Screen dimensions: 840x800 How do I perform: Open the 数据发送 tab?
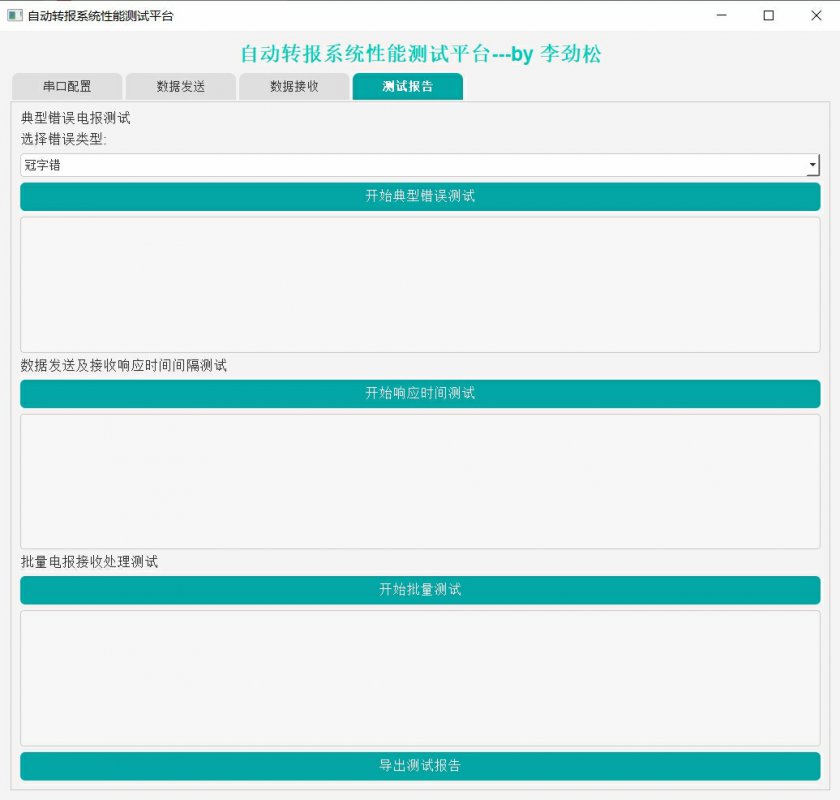tap(179, 86)
